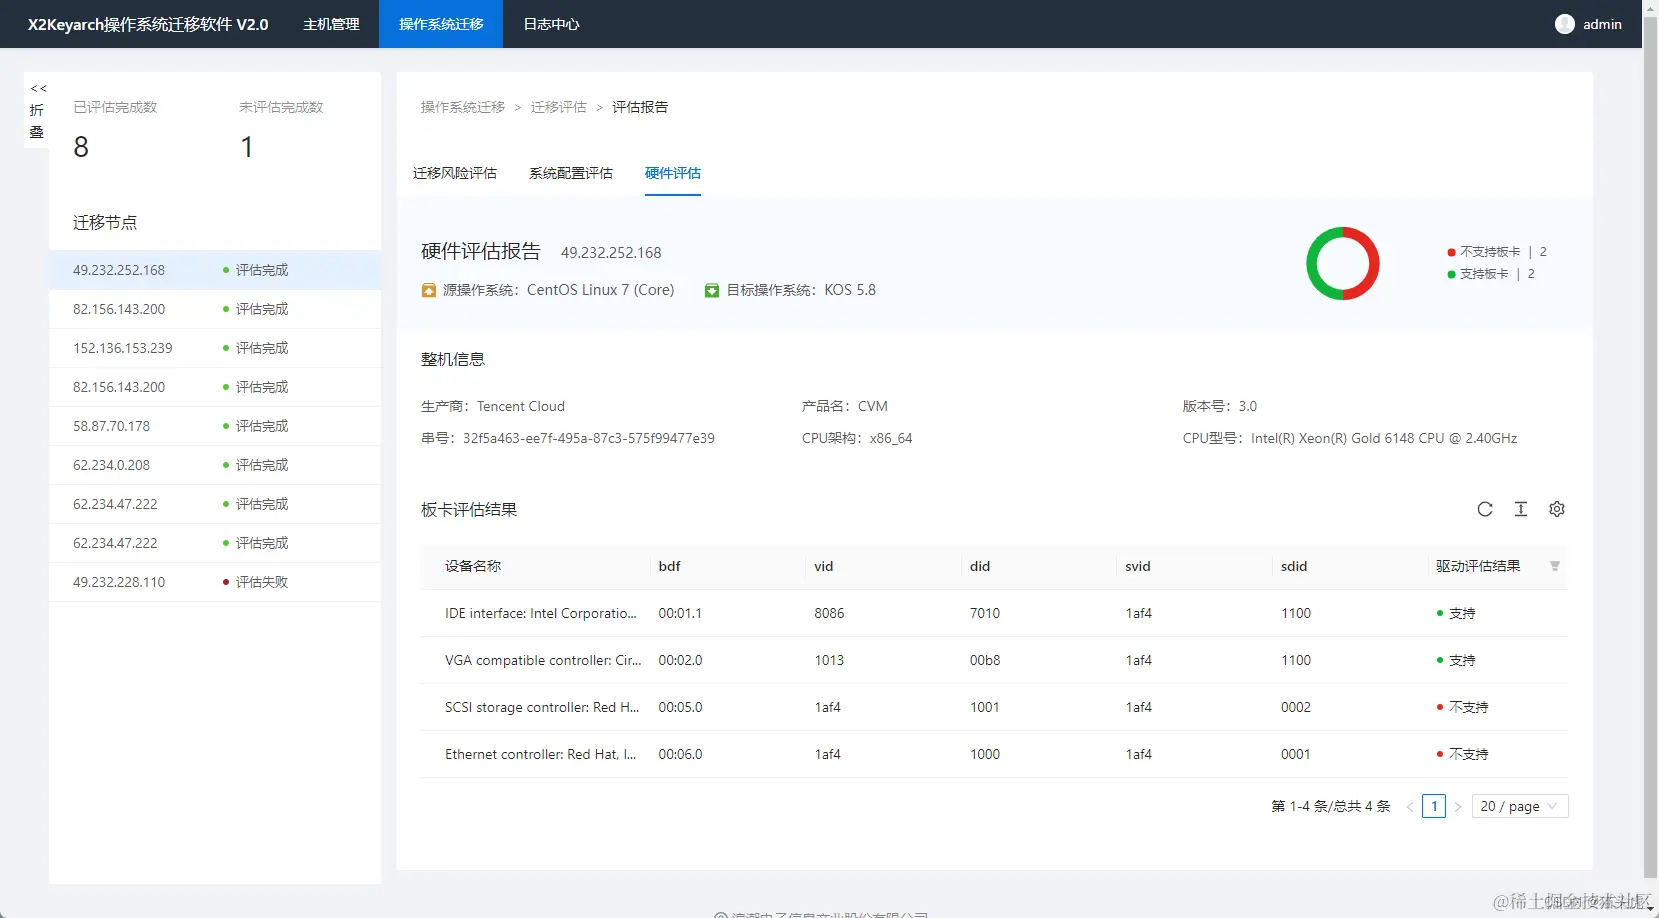Click VGA compatible controller row name

(543, 660)
